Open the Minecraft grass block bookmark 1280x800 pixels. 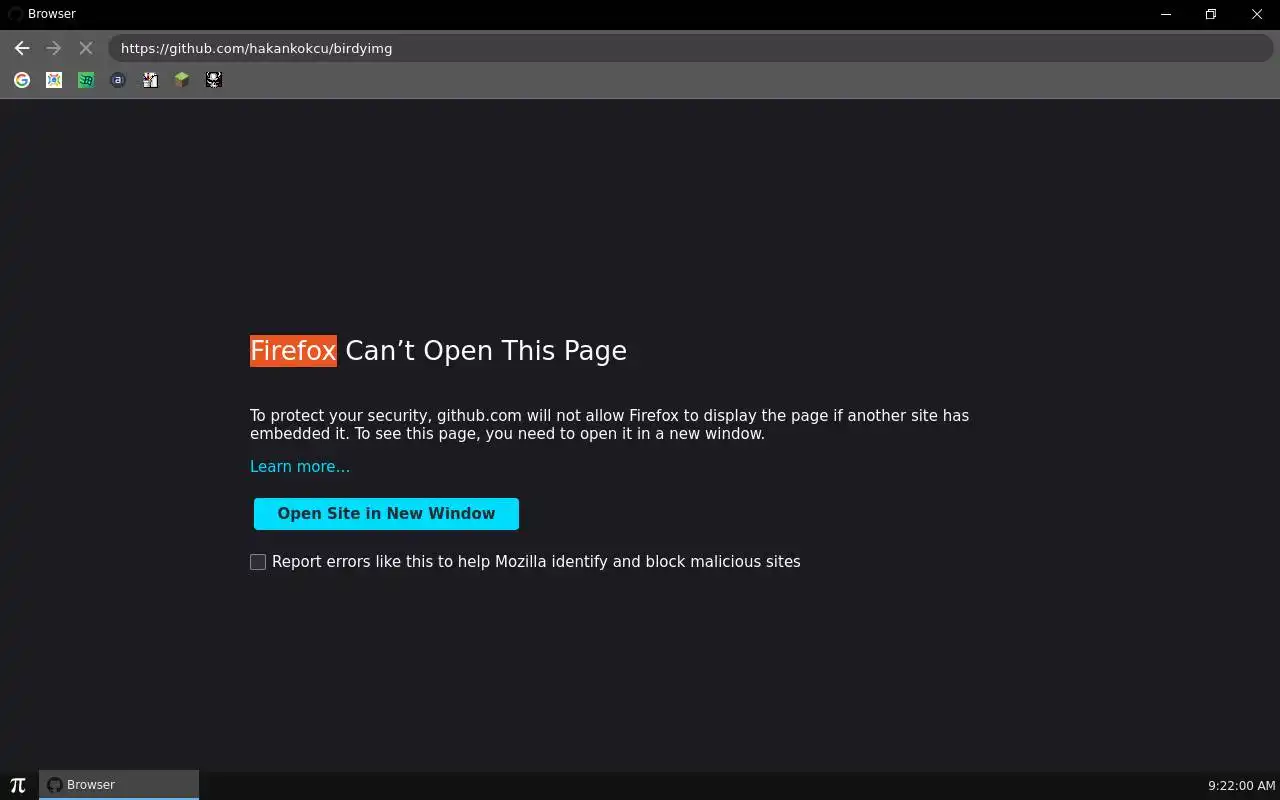[182, 80]
